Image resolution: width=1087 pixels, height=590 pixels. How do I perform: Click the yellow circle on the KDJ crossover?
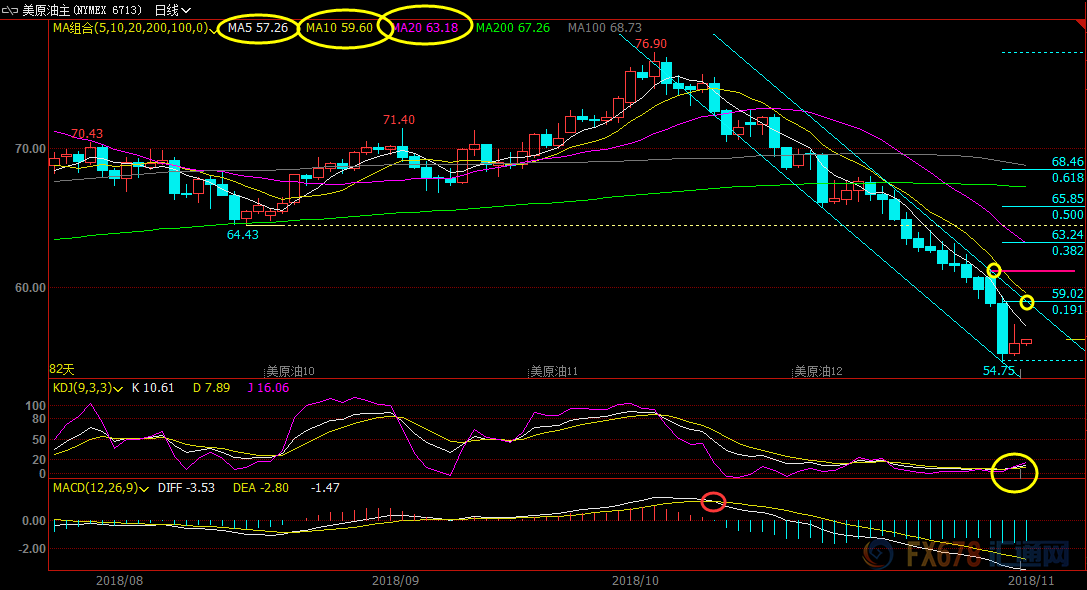point(1015,472)
